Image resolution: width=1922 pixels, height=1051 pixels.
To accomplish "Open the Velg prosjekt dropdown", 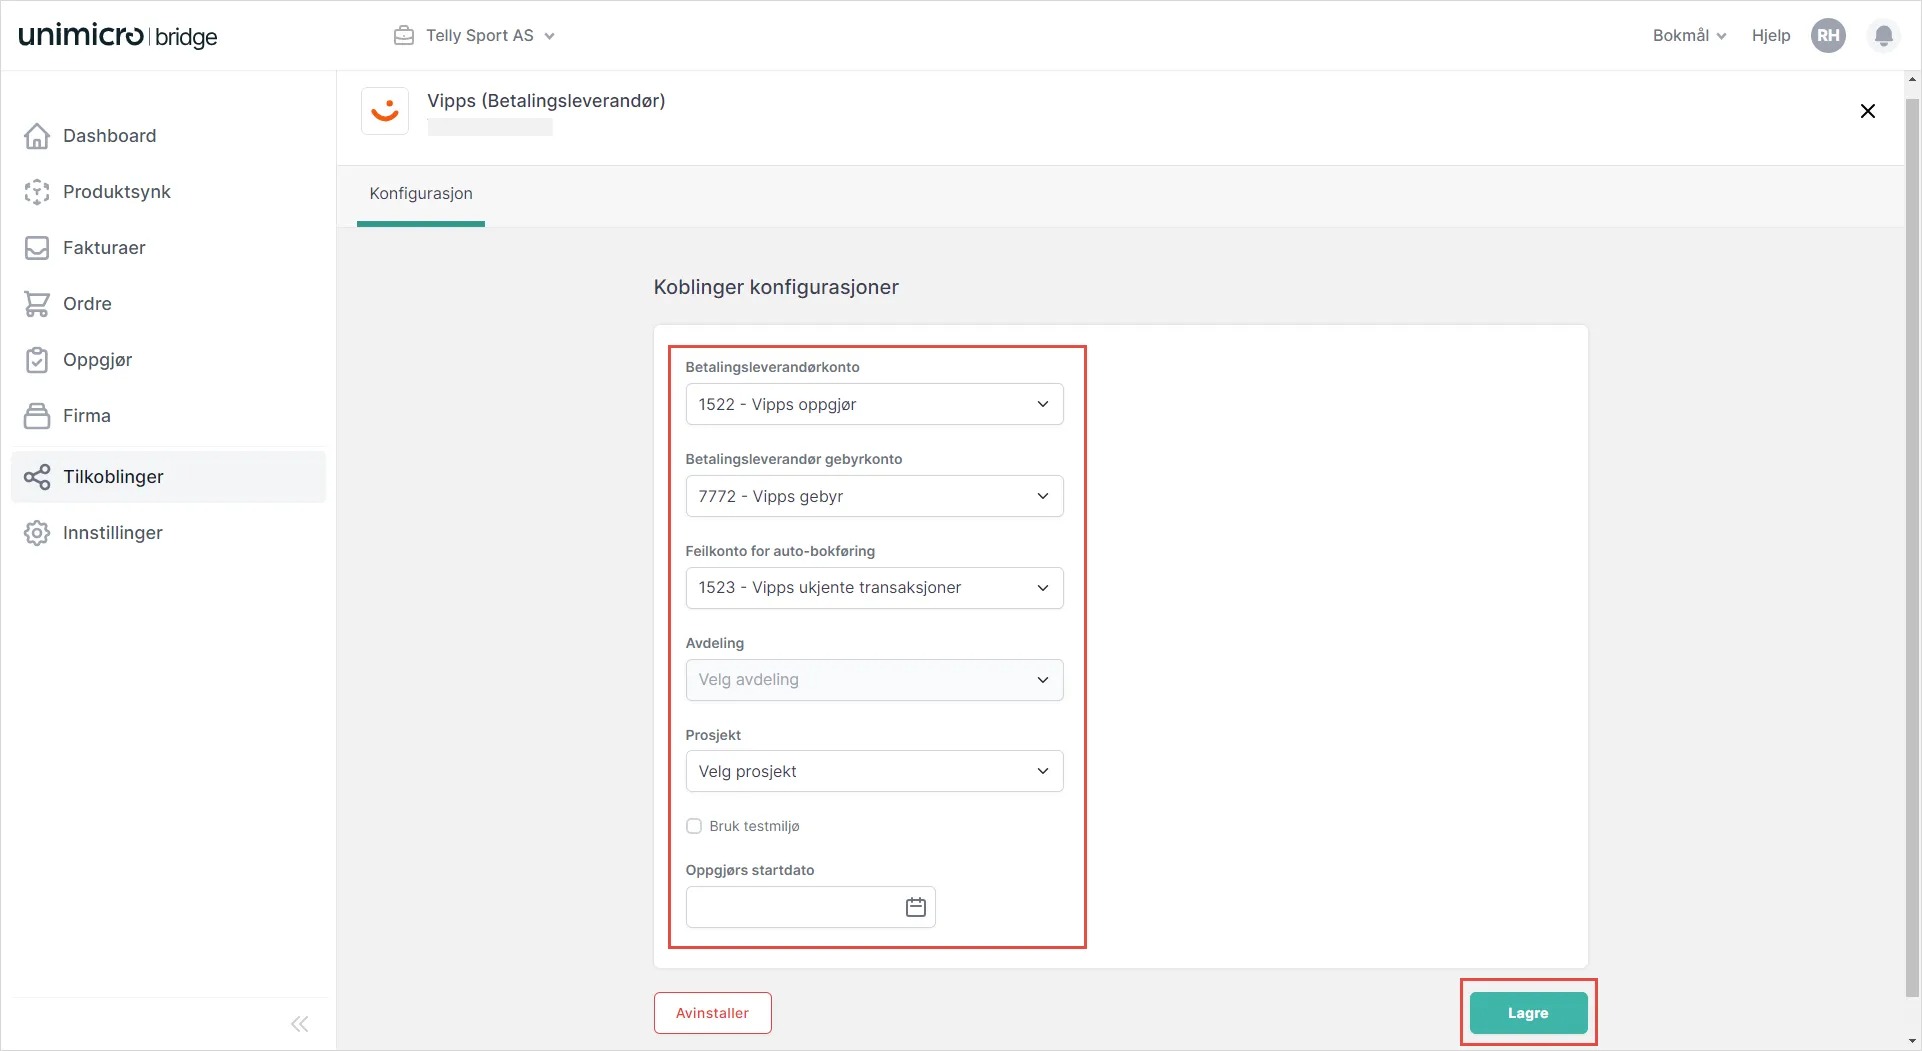I will [875, 771].
